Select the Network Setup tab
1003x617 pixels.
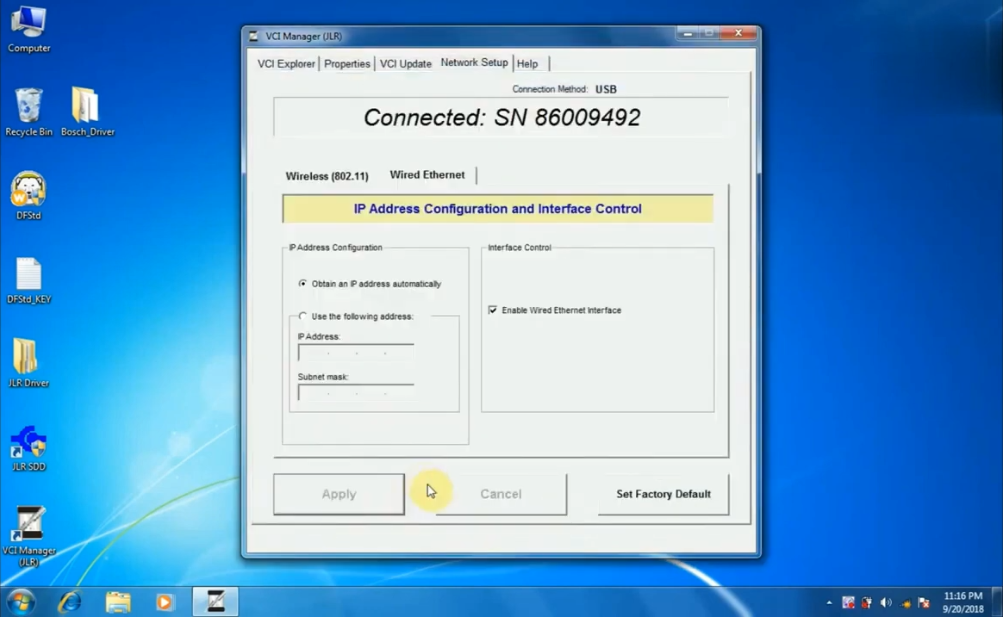pyautogui.click(x=474, y=63)
